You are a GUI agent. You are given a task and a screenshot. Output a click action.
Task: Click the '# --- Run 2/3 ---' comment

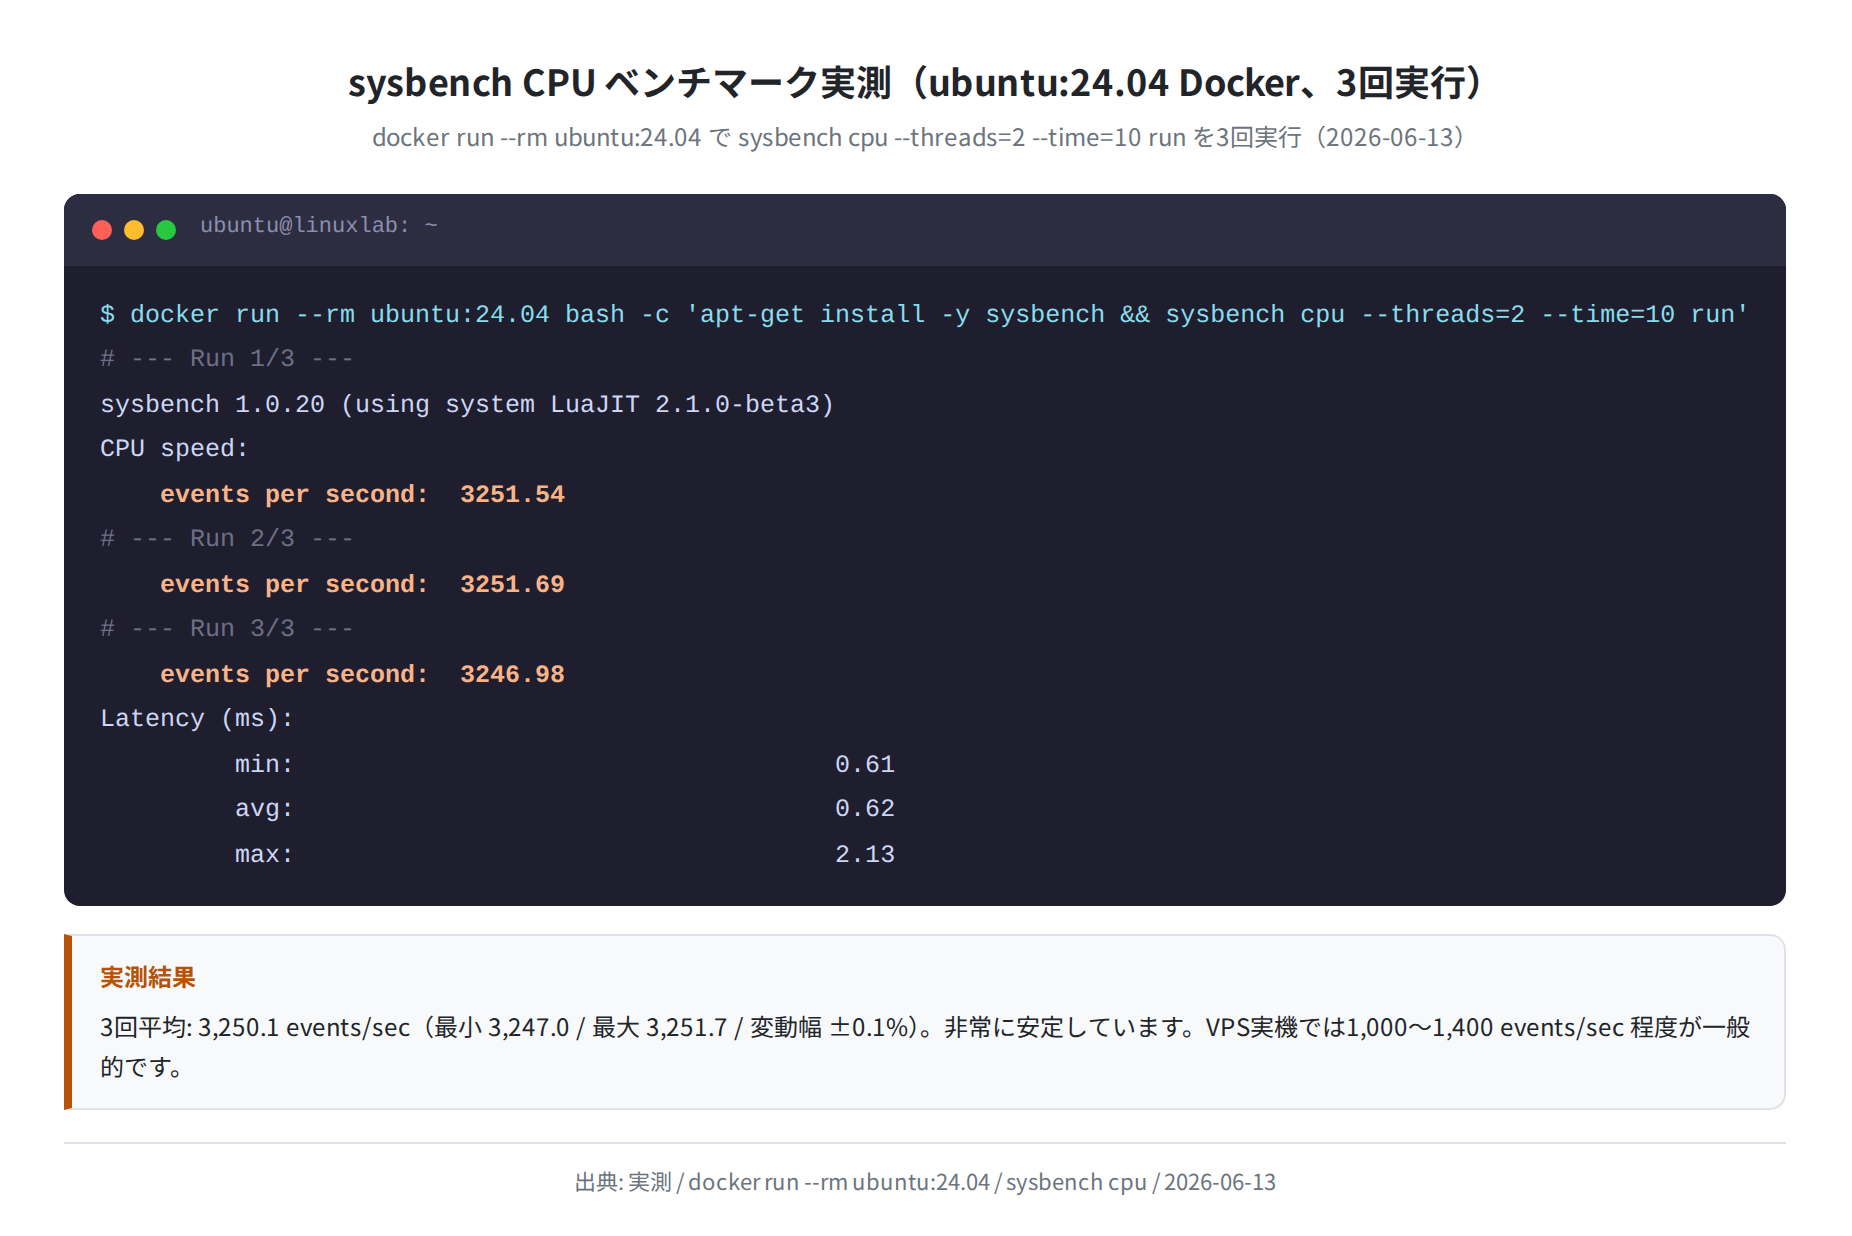227,539
